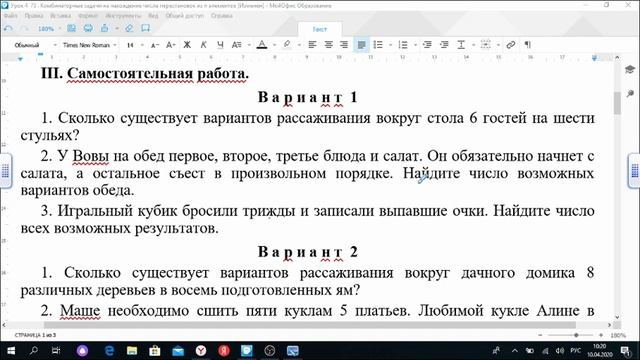Open the Вставка menu
The width and height of the screenshot is (640, 360).
pyautogui.click(x=60, y=16)
